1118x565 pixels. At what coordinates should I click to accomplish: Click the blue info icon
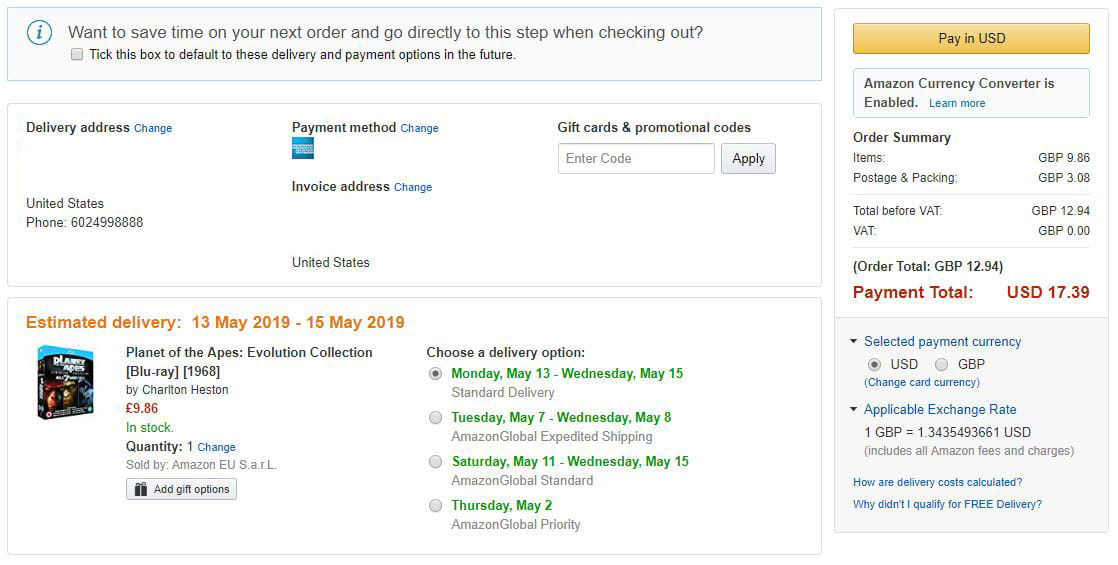[x=40, y=33]
